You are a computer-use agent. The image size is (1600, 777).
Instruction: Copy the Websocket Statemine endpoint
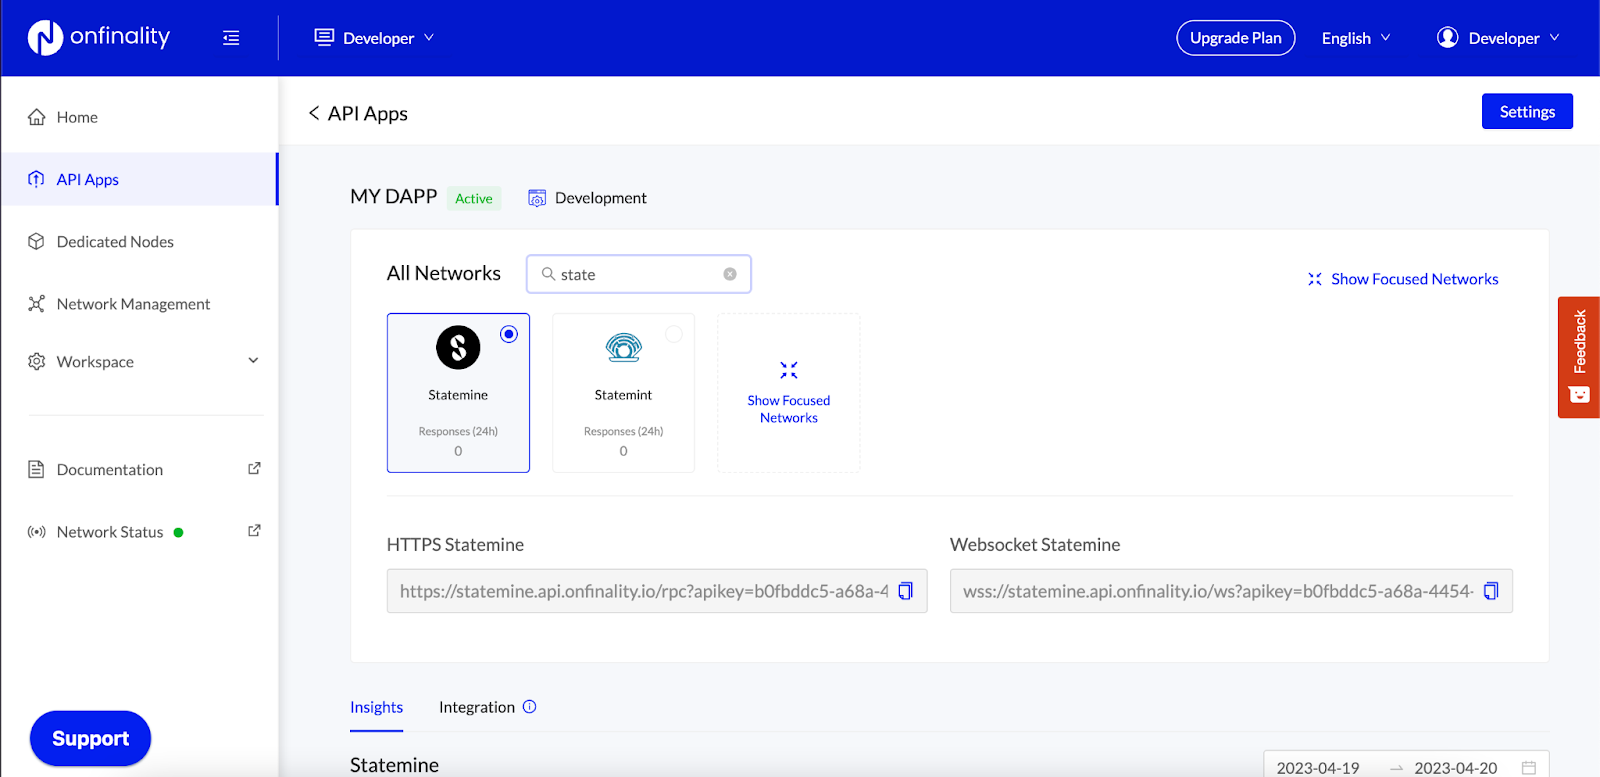coord(1491,591)
